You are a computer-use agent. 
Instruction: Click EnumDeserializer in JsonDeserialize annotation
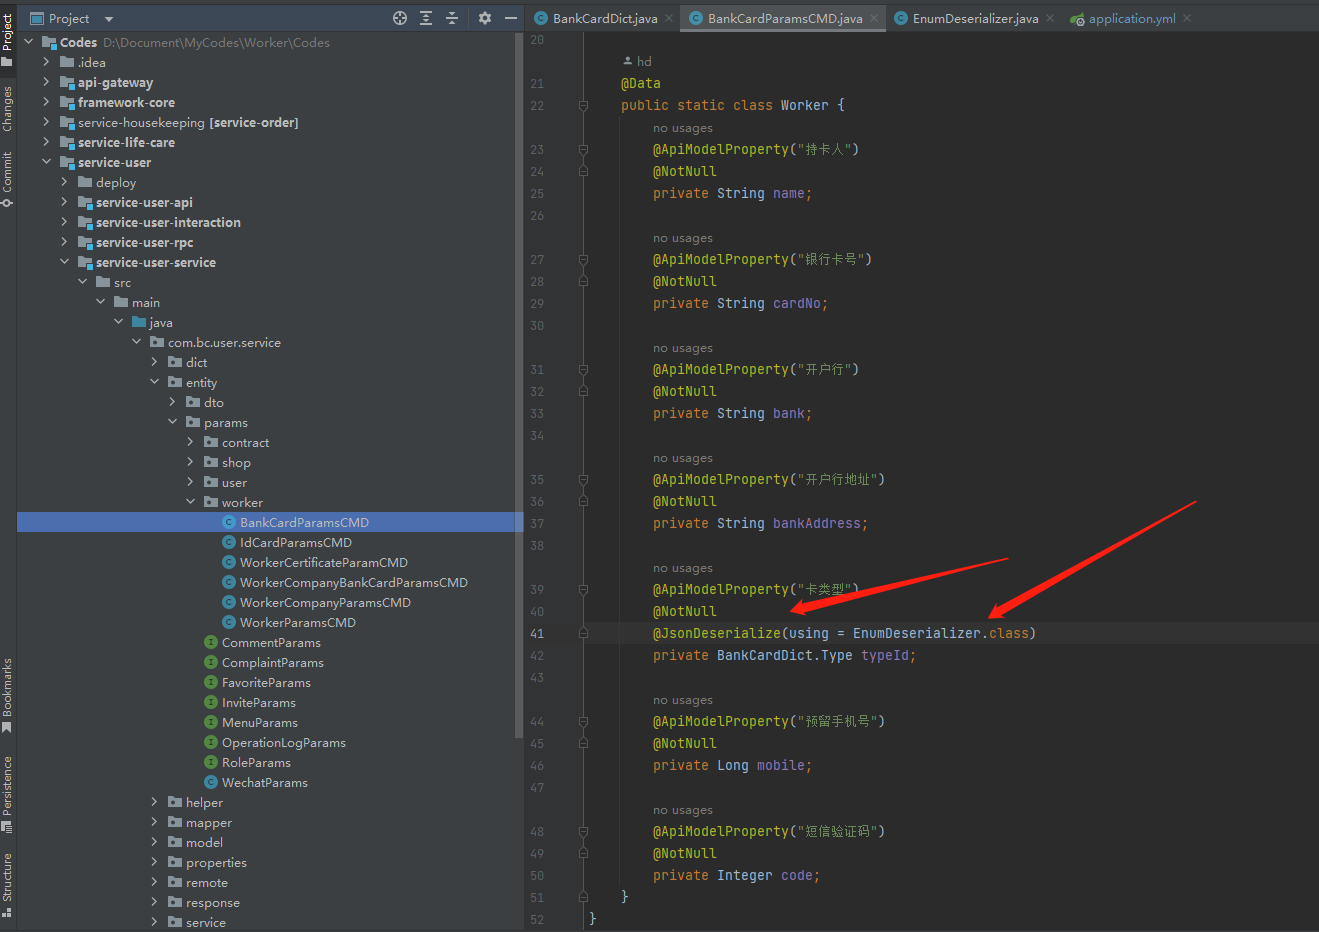(917, 633)
